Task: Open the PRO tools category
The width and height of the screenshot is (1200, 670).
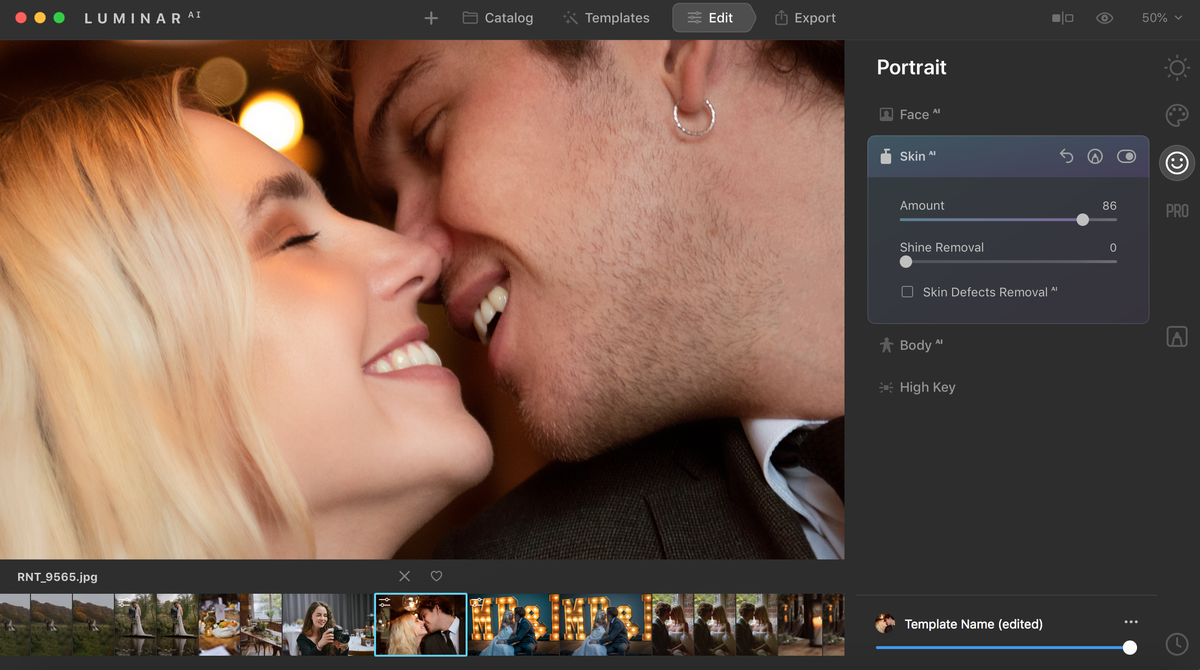Action: pos(1177,211)
